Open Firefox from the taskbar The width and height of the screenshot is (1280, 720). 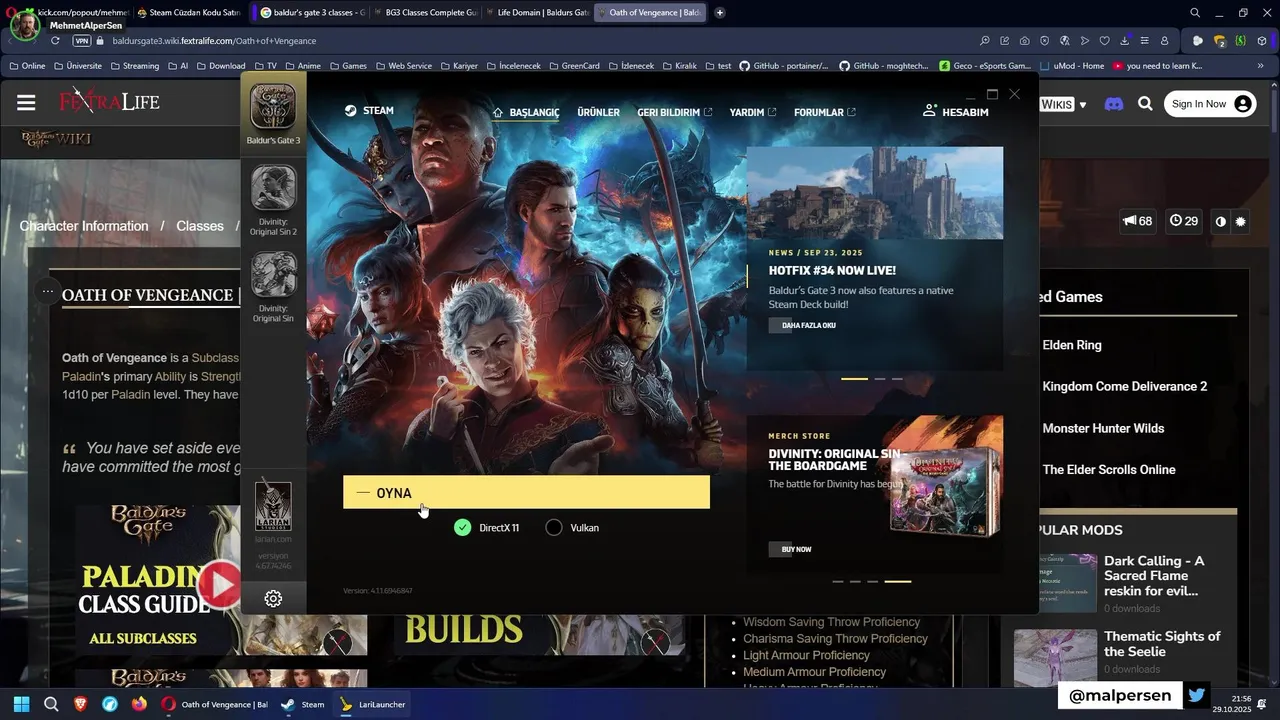pyautogui.click(x=139, y=704)
